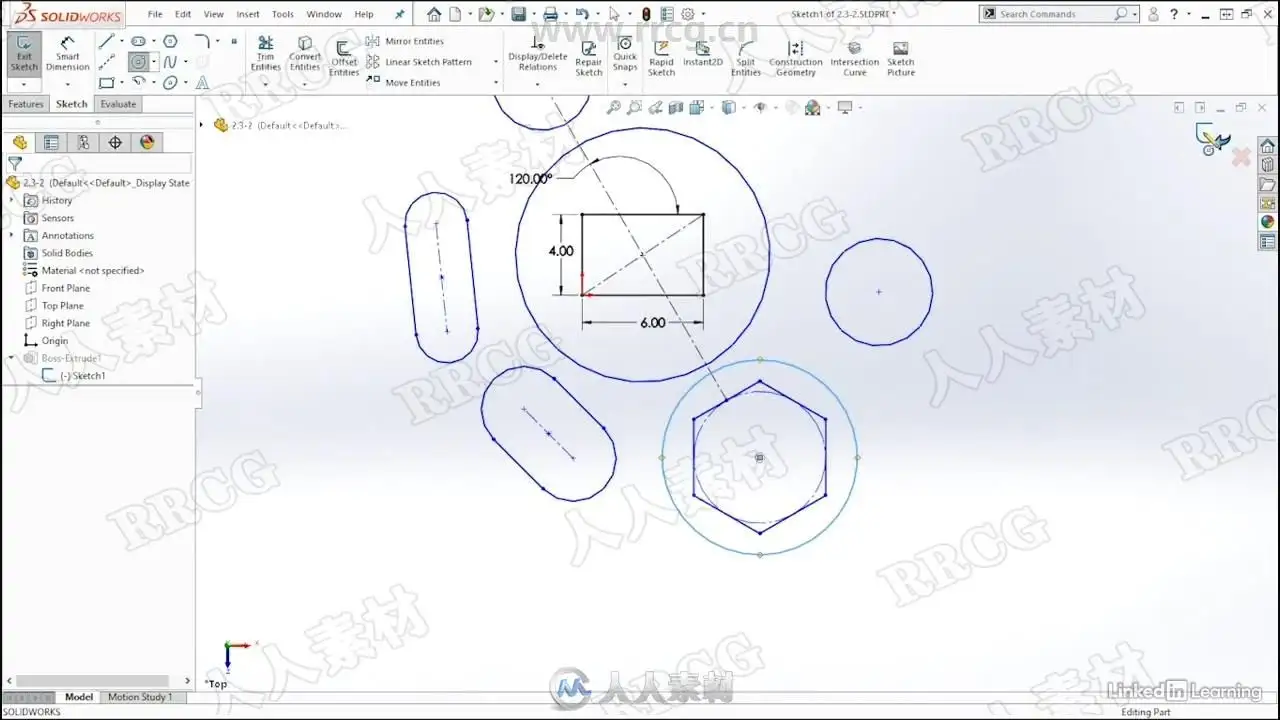Select the Straight Slot tool
The width and height of the screenshot is (1280, 720).
coord(138,41)
